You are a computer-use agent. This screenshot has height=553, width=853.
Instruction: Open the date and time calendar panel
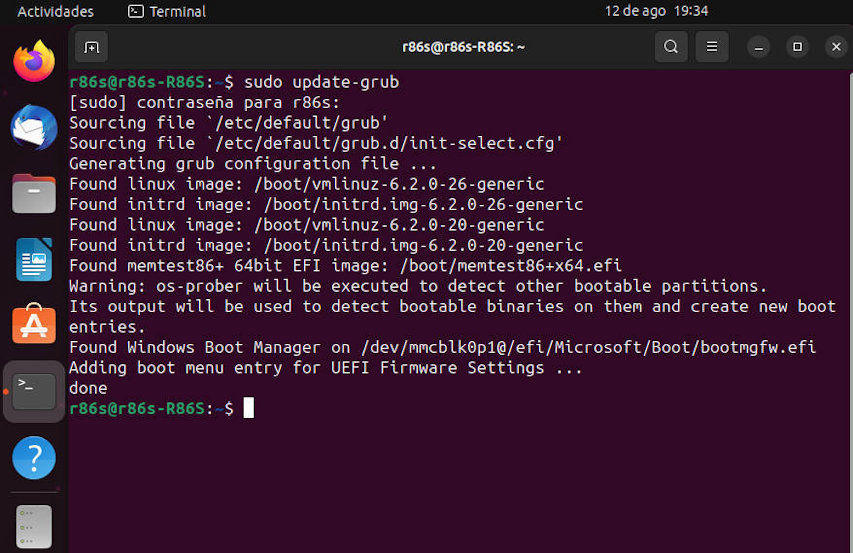[x=656, y=11]
